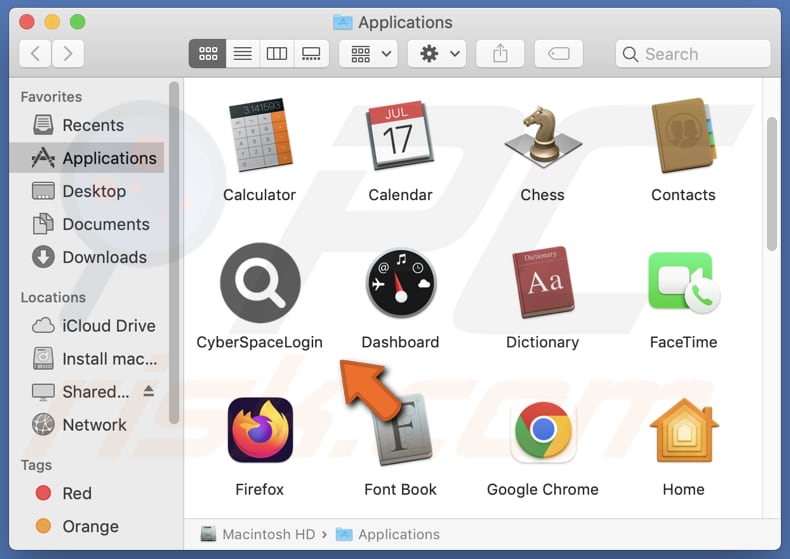Click the Favorites section header

(51, 97)
